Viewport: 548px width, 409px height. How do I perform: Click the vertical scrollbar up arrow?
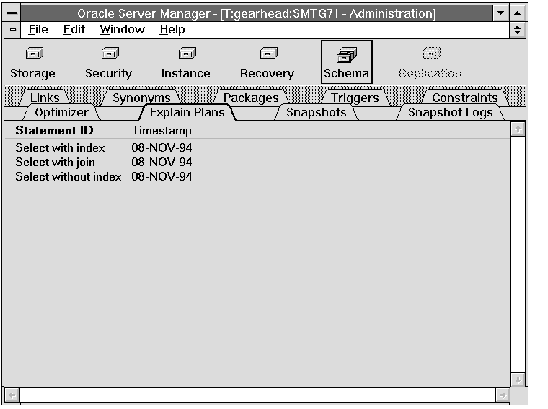pos(518,129)
